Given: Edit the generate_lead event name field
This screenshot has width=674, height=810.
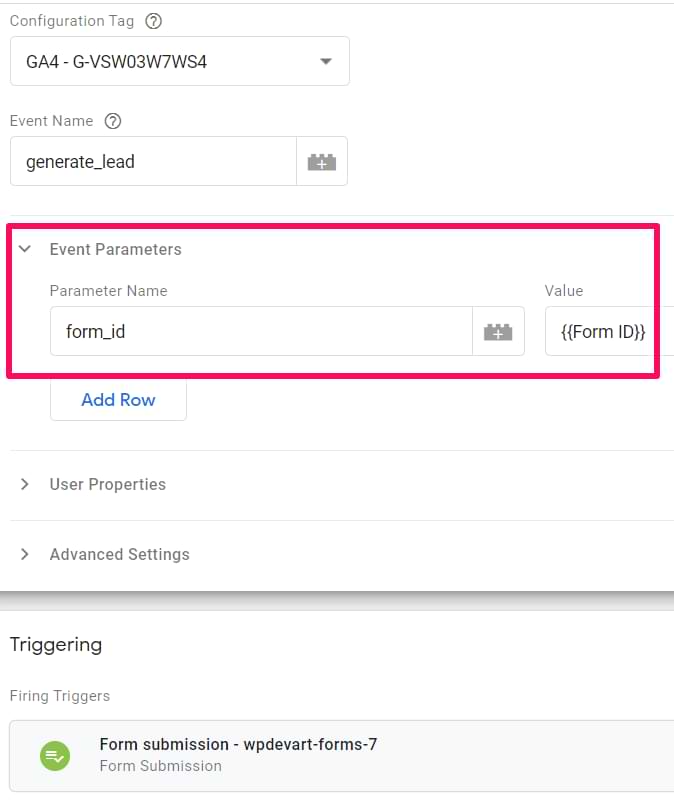Looking at the screenshot, I should [153, 161].
